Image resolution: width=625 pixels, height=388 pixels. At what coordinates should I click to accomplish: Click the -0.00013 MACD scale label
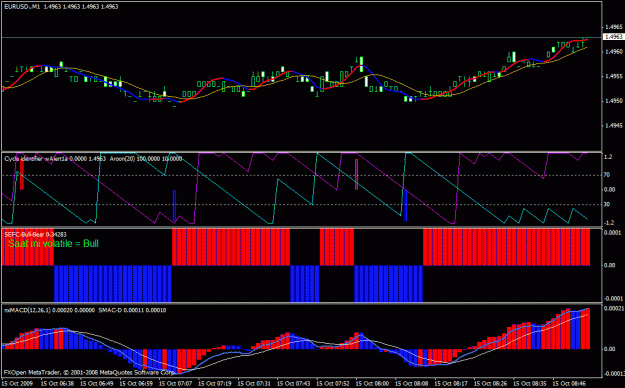[x=613, y=374]
